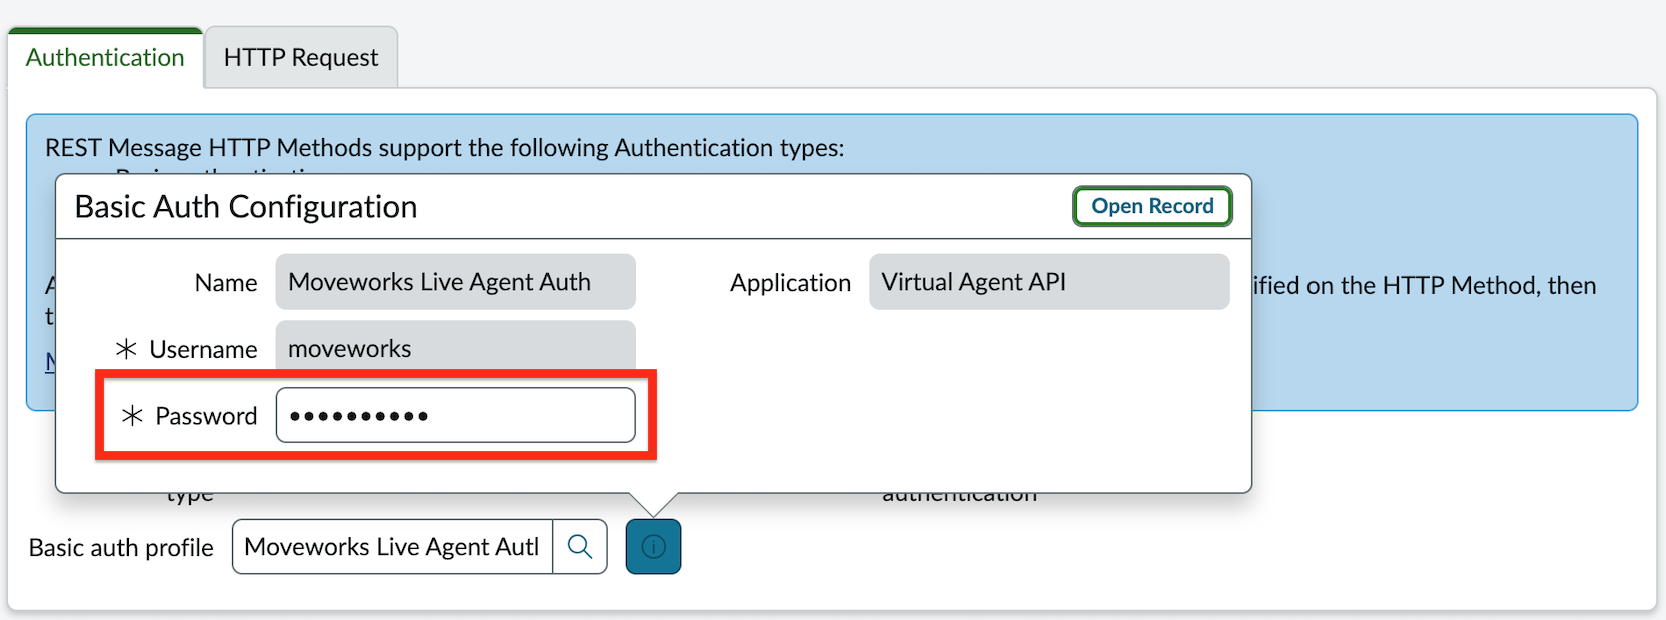The image size is (1666, 620).
Task: Click the Application label text
Action: (790, 283)
